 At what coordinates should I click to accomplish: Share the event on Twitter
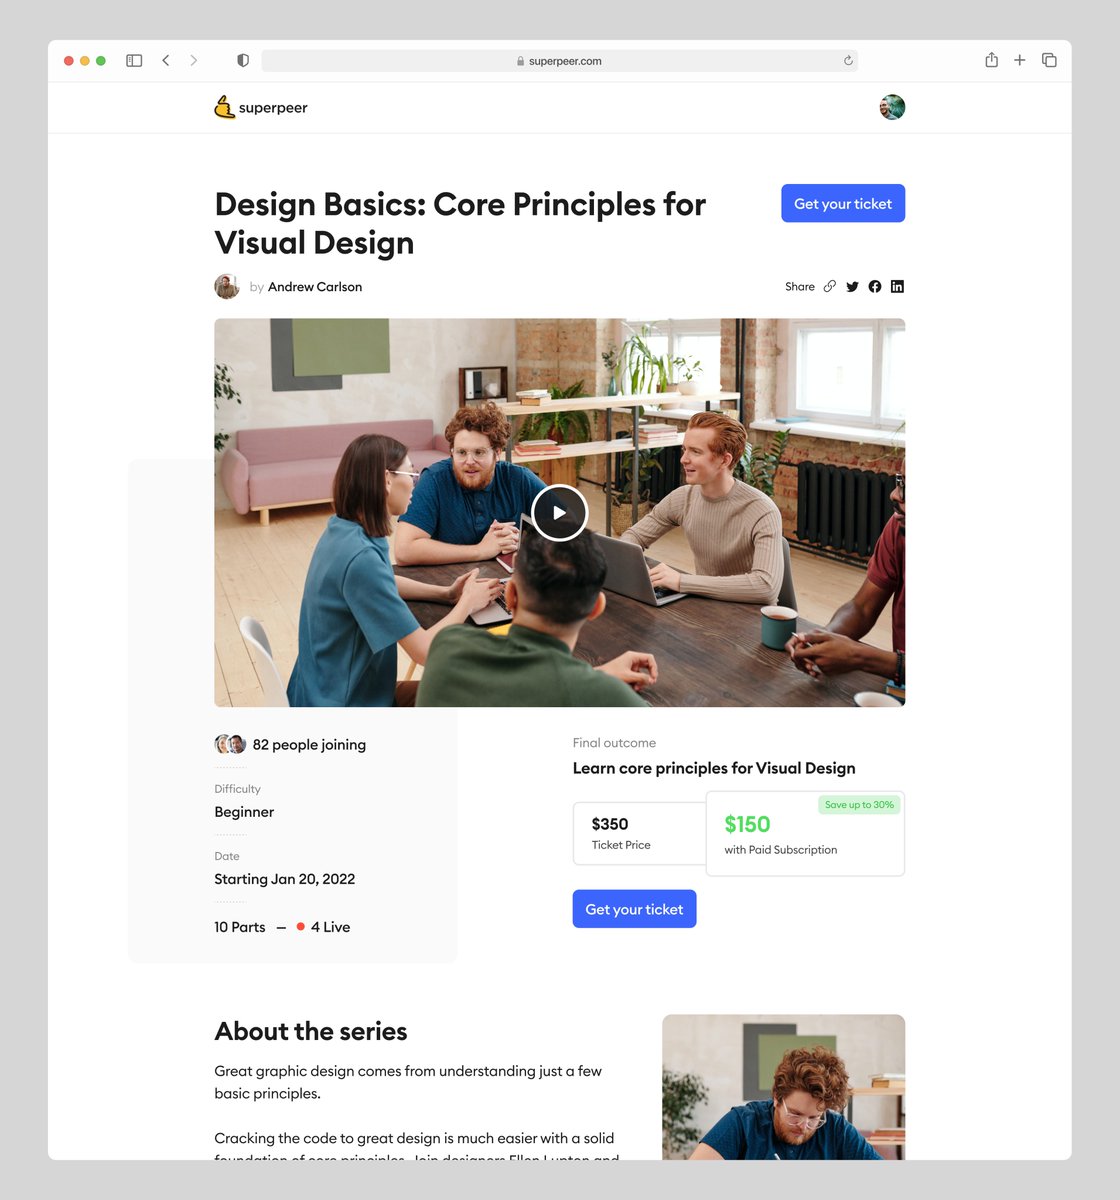click(x=852, y=286)
